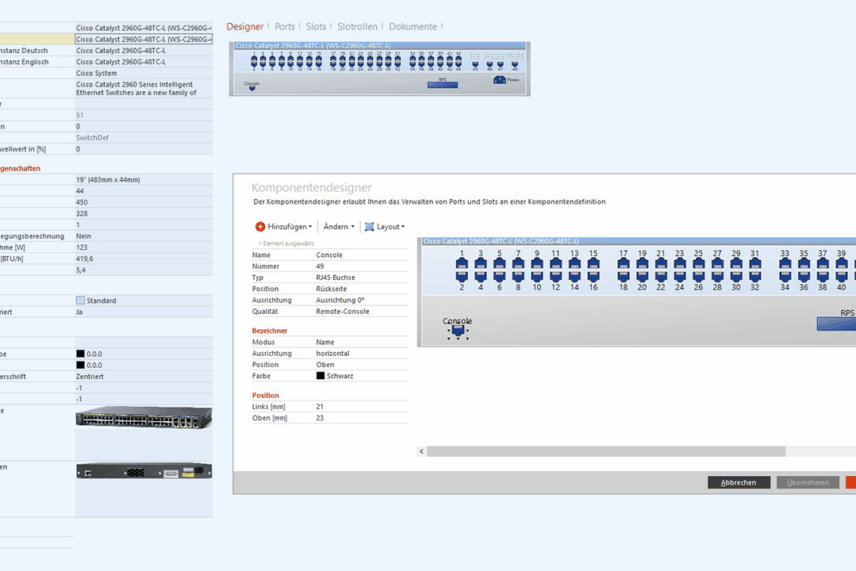The width and height of the screenshot is (856, 571).
Task: Select port 16 in the component designer
Action: coord(593,275)
